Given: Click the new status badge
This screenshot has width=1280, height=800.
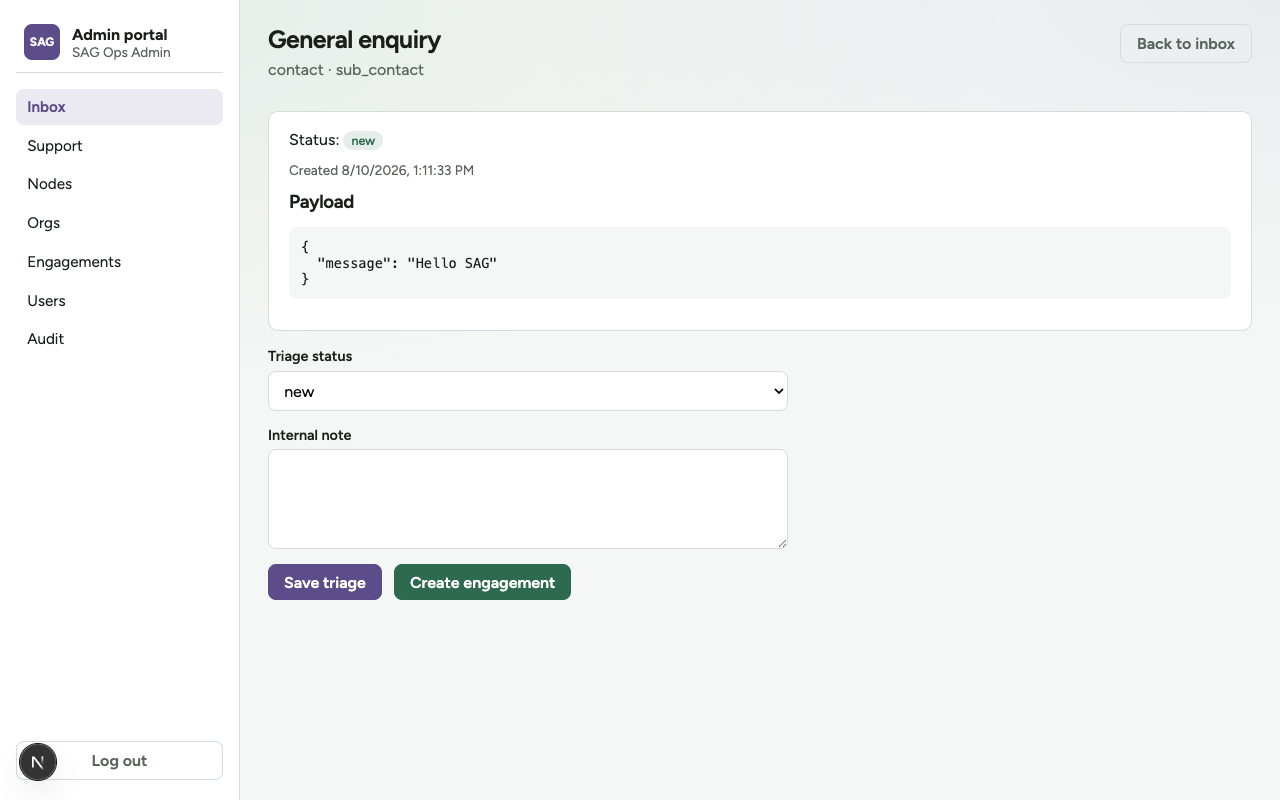Looking at the screenshot, I should [x=363, y=141].
